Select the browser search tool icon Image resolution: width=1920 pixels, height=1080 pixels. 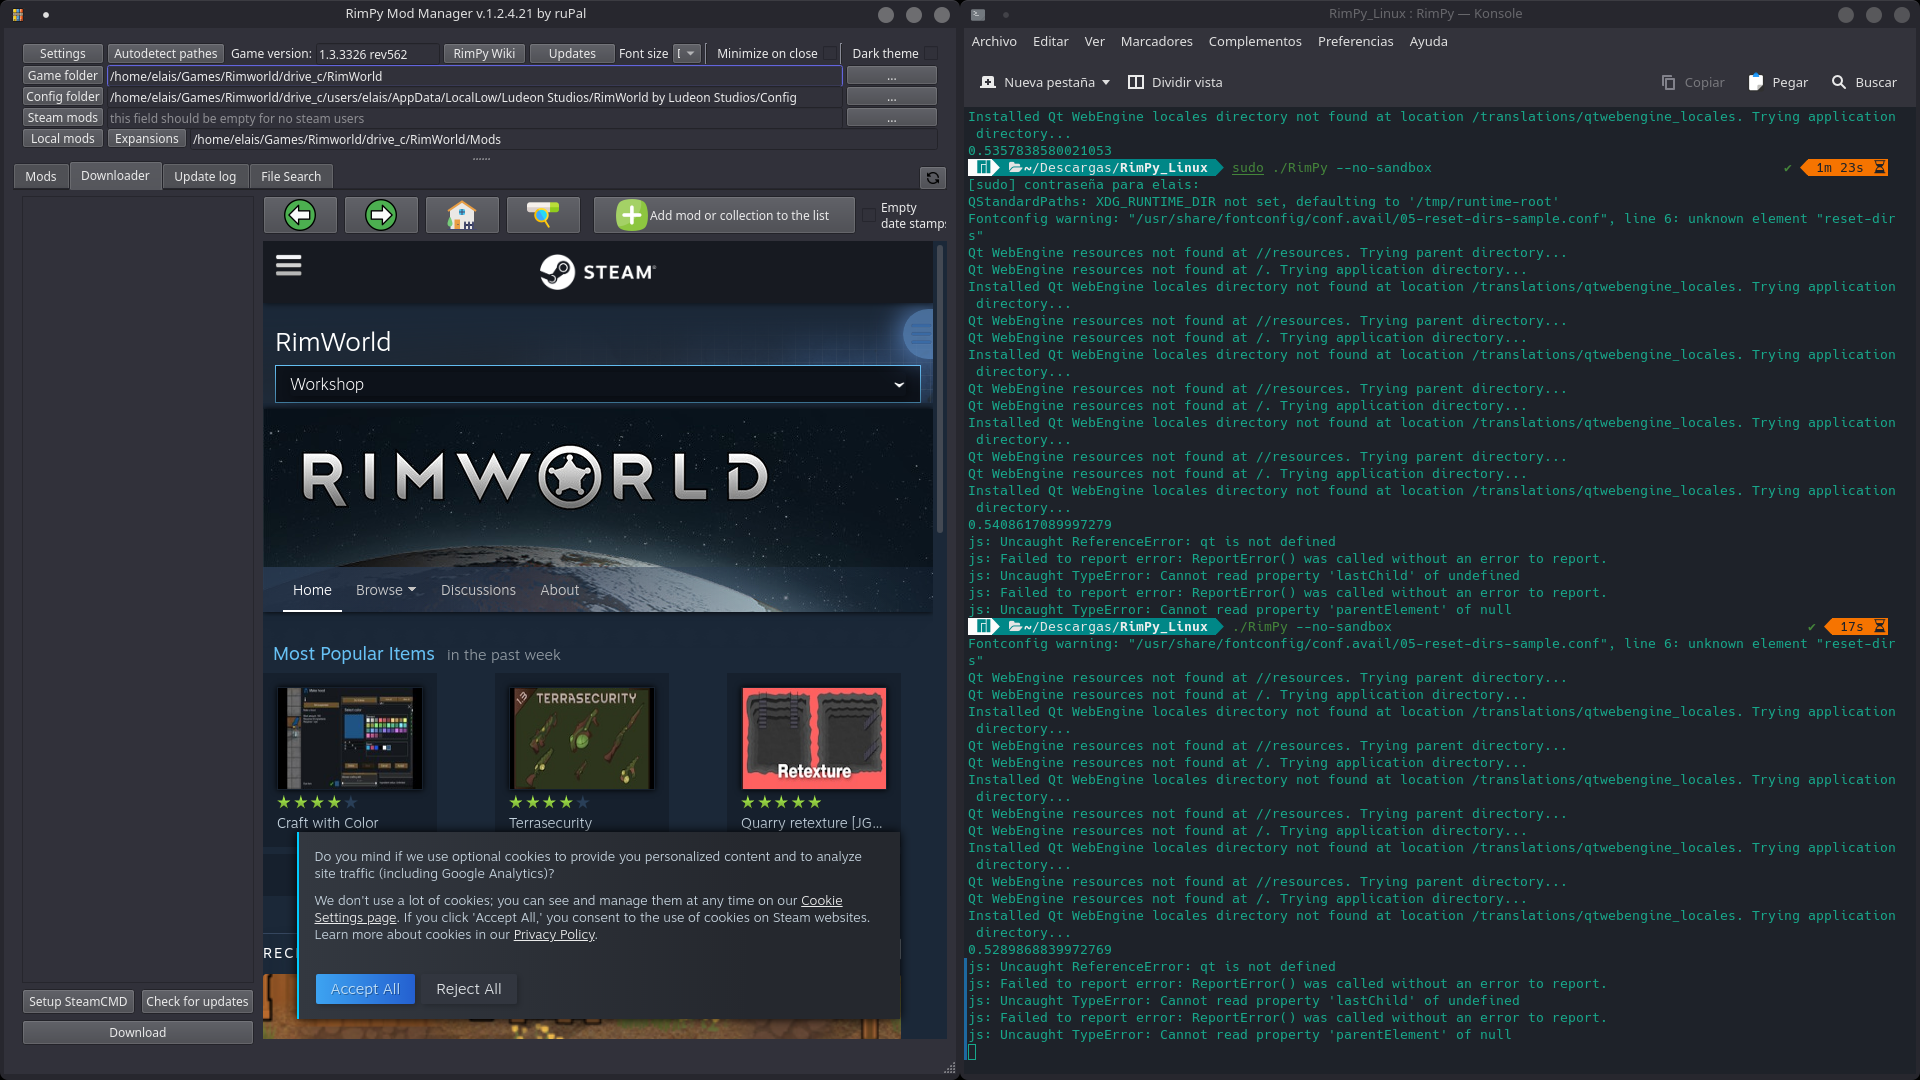[543, 214]
